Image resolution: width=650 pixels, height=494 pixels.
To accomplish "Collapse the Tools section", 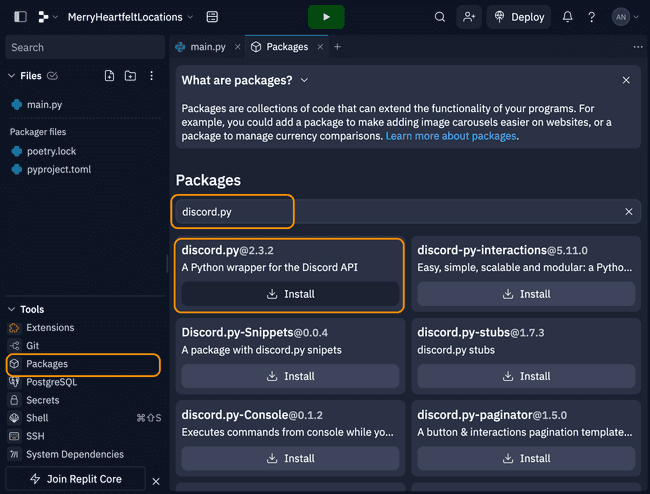I will [x=12, y=310].
